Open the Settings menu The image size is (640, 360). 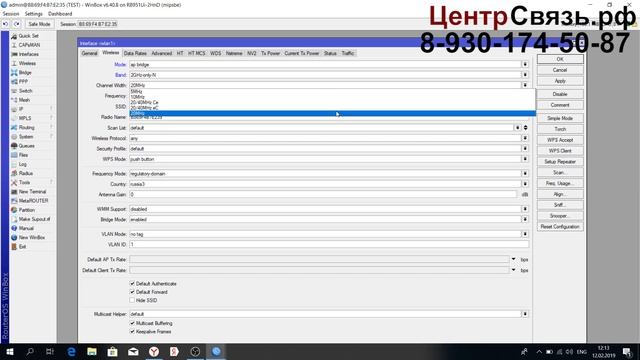[x=33, y=14]
